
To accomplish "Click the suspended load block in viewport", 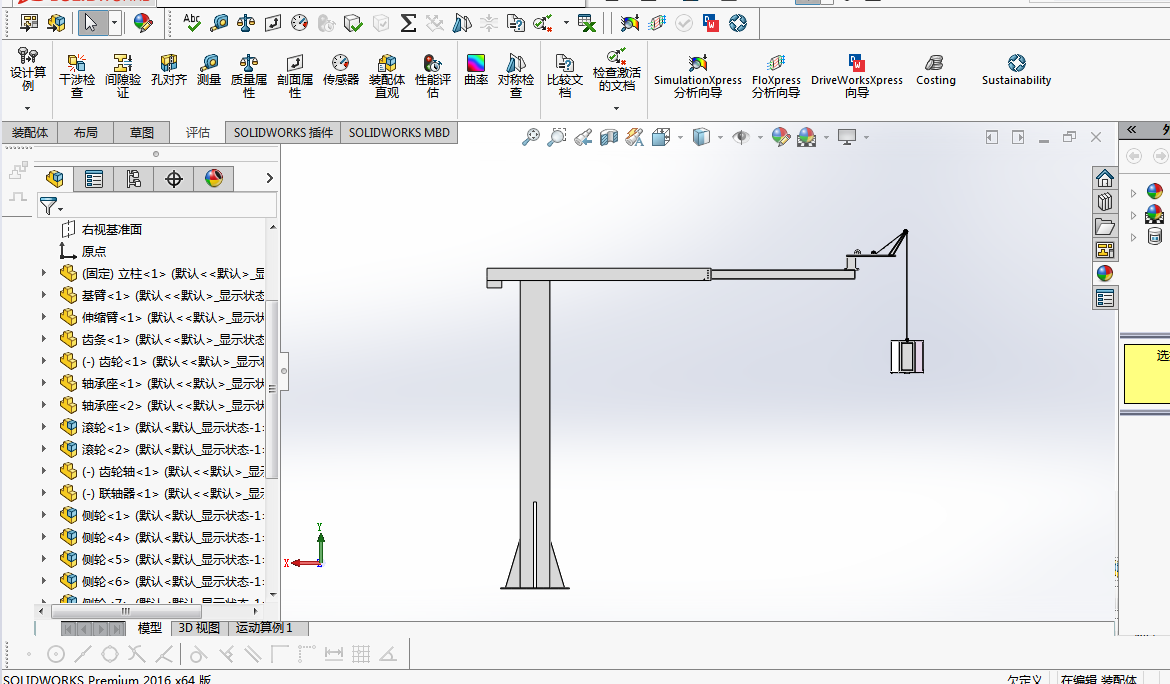I will (x=907, y=357).
